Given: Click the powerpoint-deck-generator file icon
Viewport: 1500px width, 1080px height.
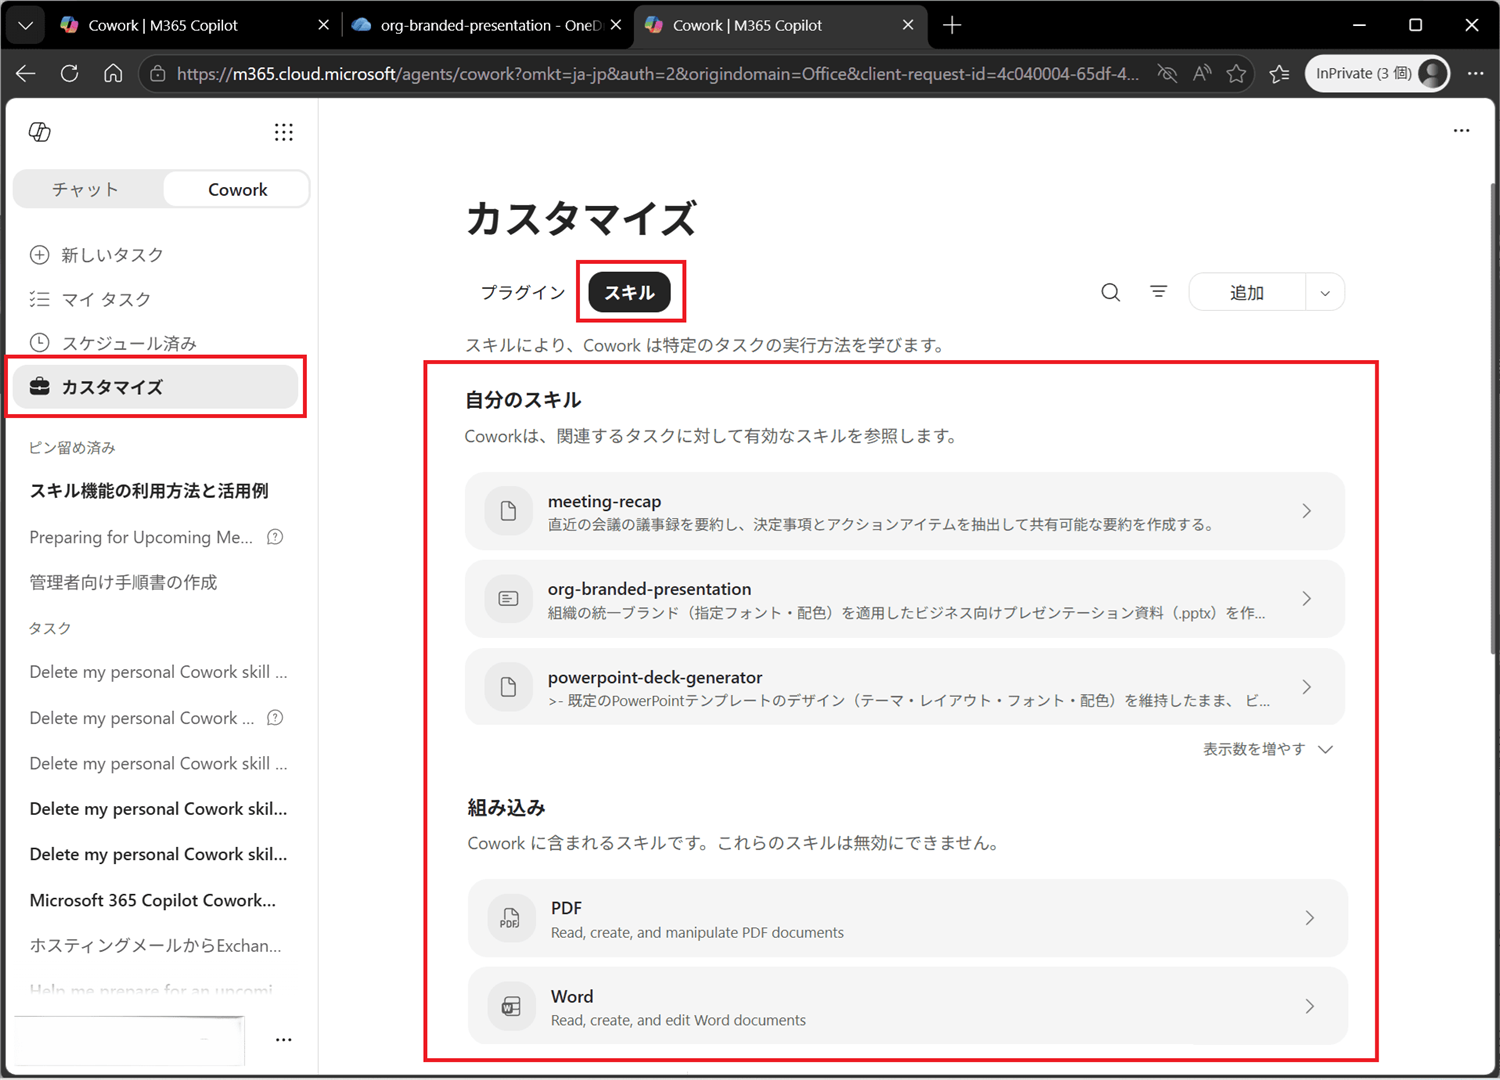Looking at the screenshot, I should pos(508,687).
